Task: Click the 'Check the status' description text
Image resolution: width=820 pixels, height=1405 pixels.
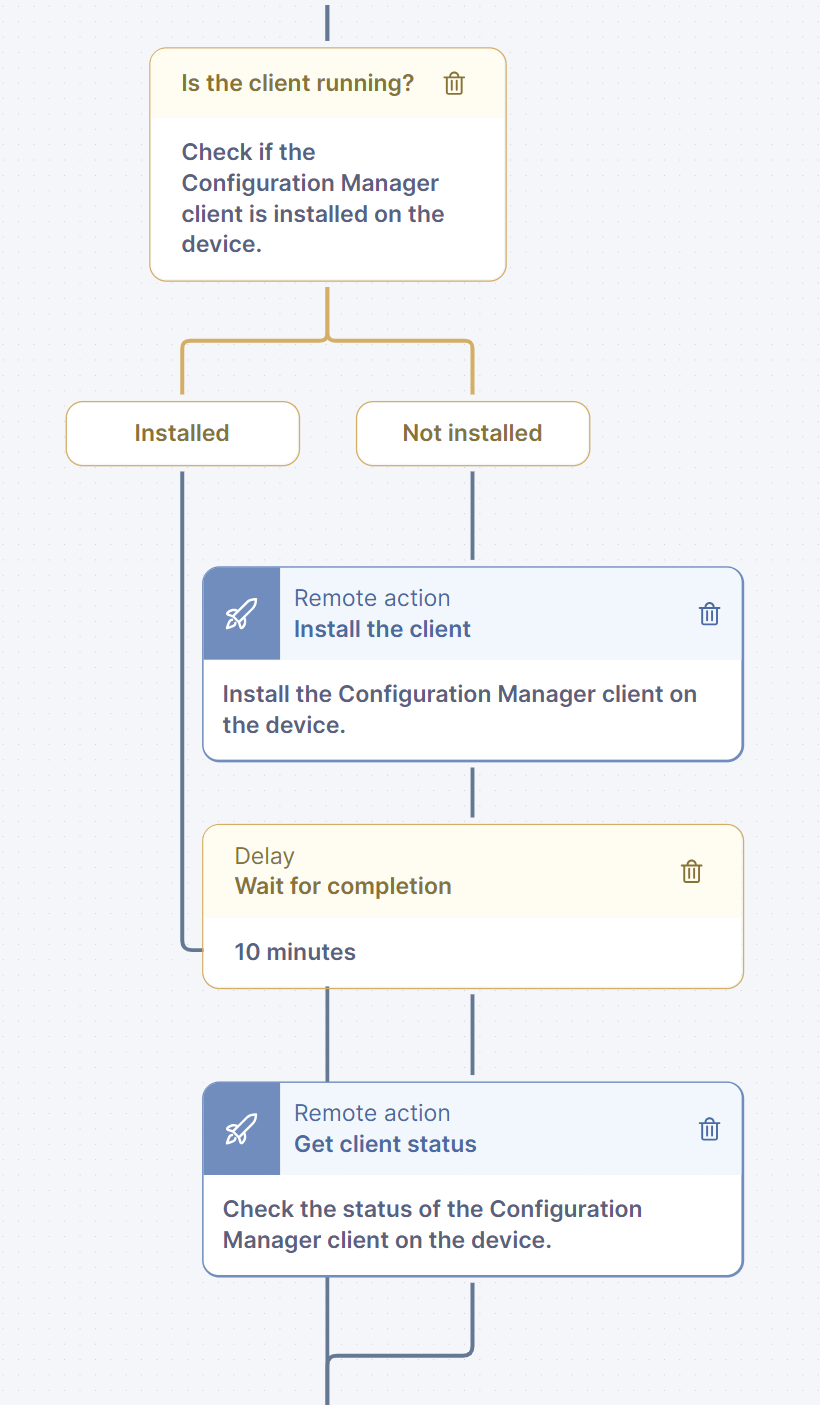Action: [432, 1224]
